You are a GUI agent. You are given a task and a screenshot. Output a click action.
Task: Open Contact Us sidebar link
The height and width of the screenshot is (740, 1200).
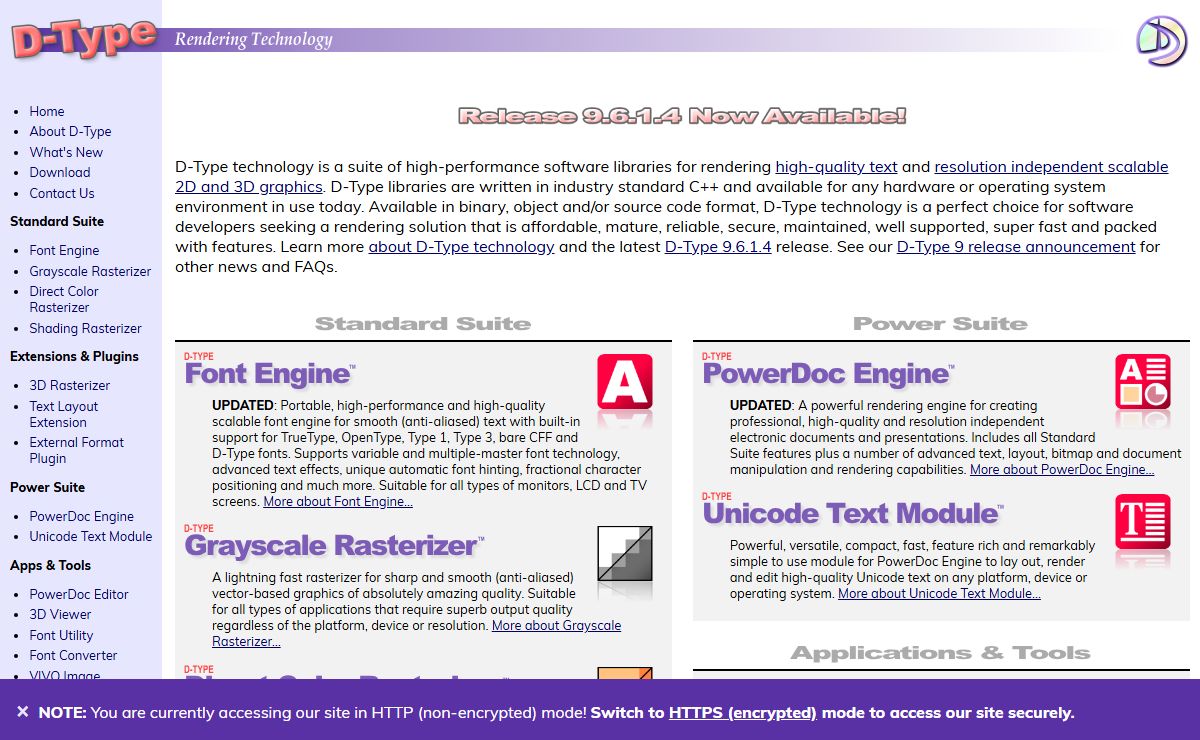click(62, 193)
